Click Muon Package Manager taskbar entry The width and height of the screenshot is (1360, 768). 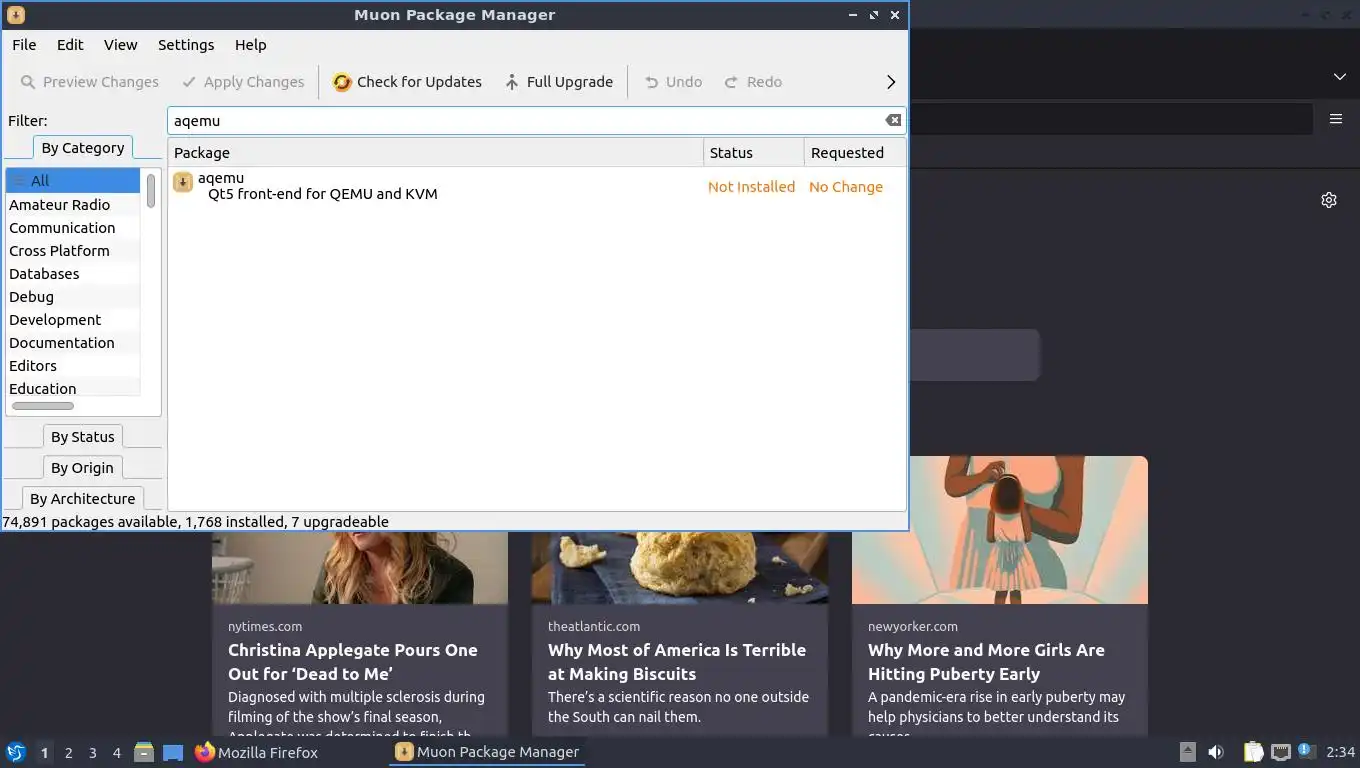tap(487, 752)
